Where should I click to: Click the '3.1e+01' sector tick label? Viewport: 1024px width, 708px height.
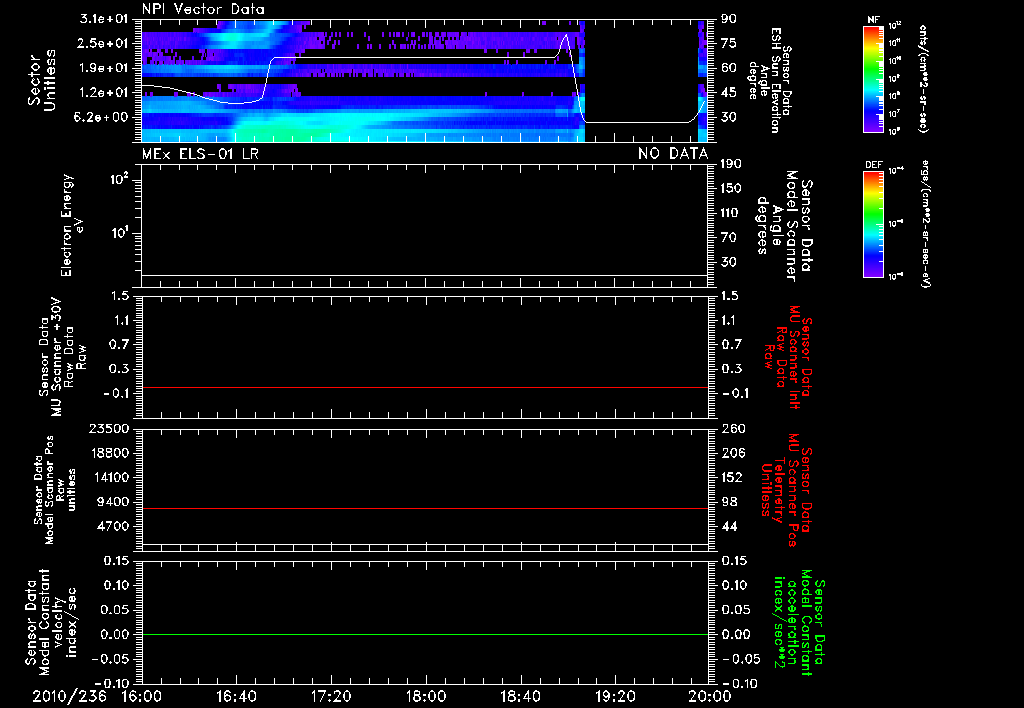(x=103, y=19)
